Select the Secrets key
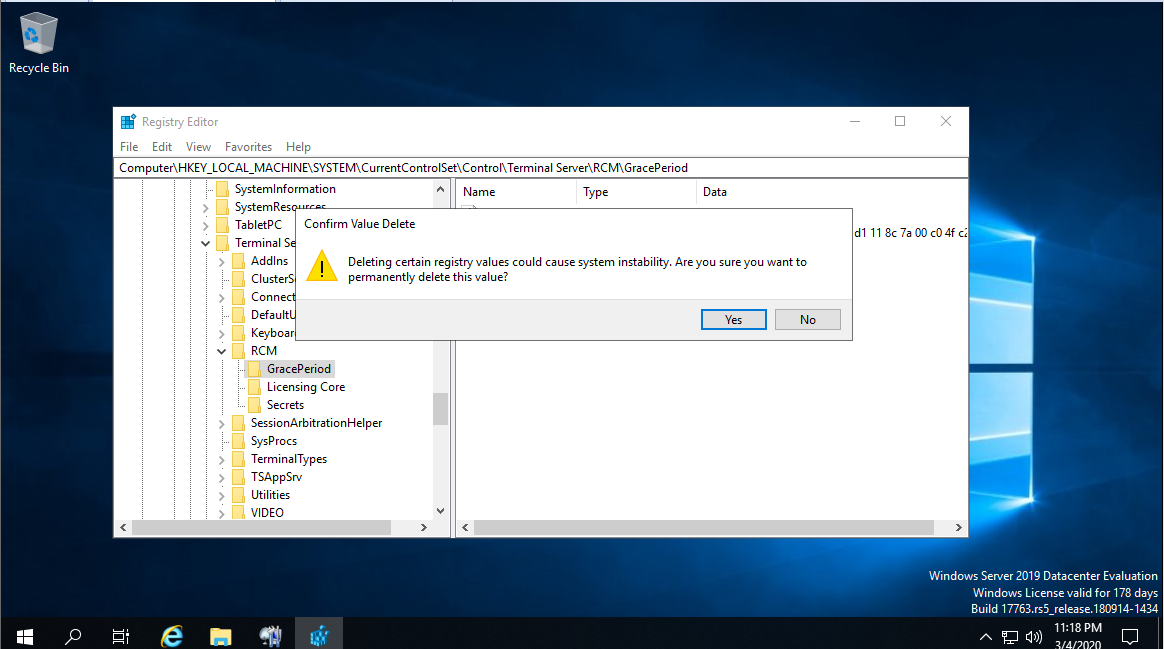Image resolution: width=1164 pixels, height=649 pixels. pyautogui.click(x=285, y=405)
